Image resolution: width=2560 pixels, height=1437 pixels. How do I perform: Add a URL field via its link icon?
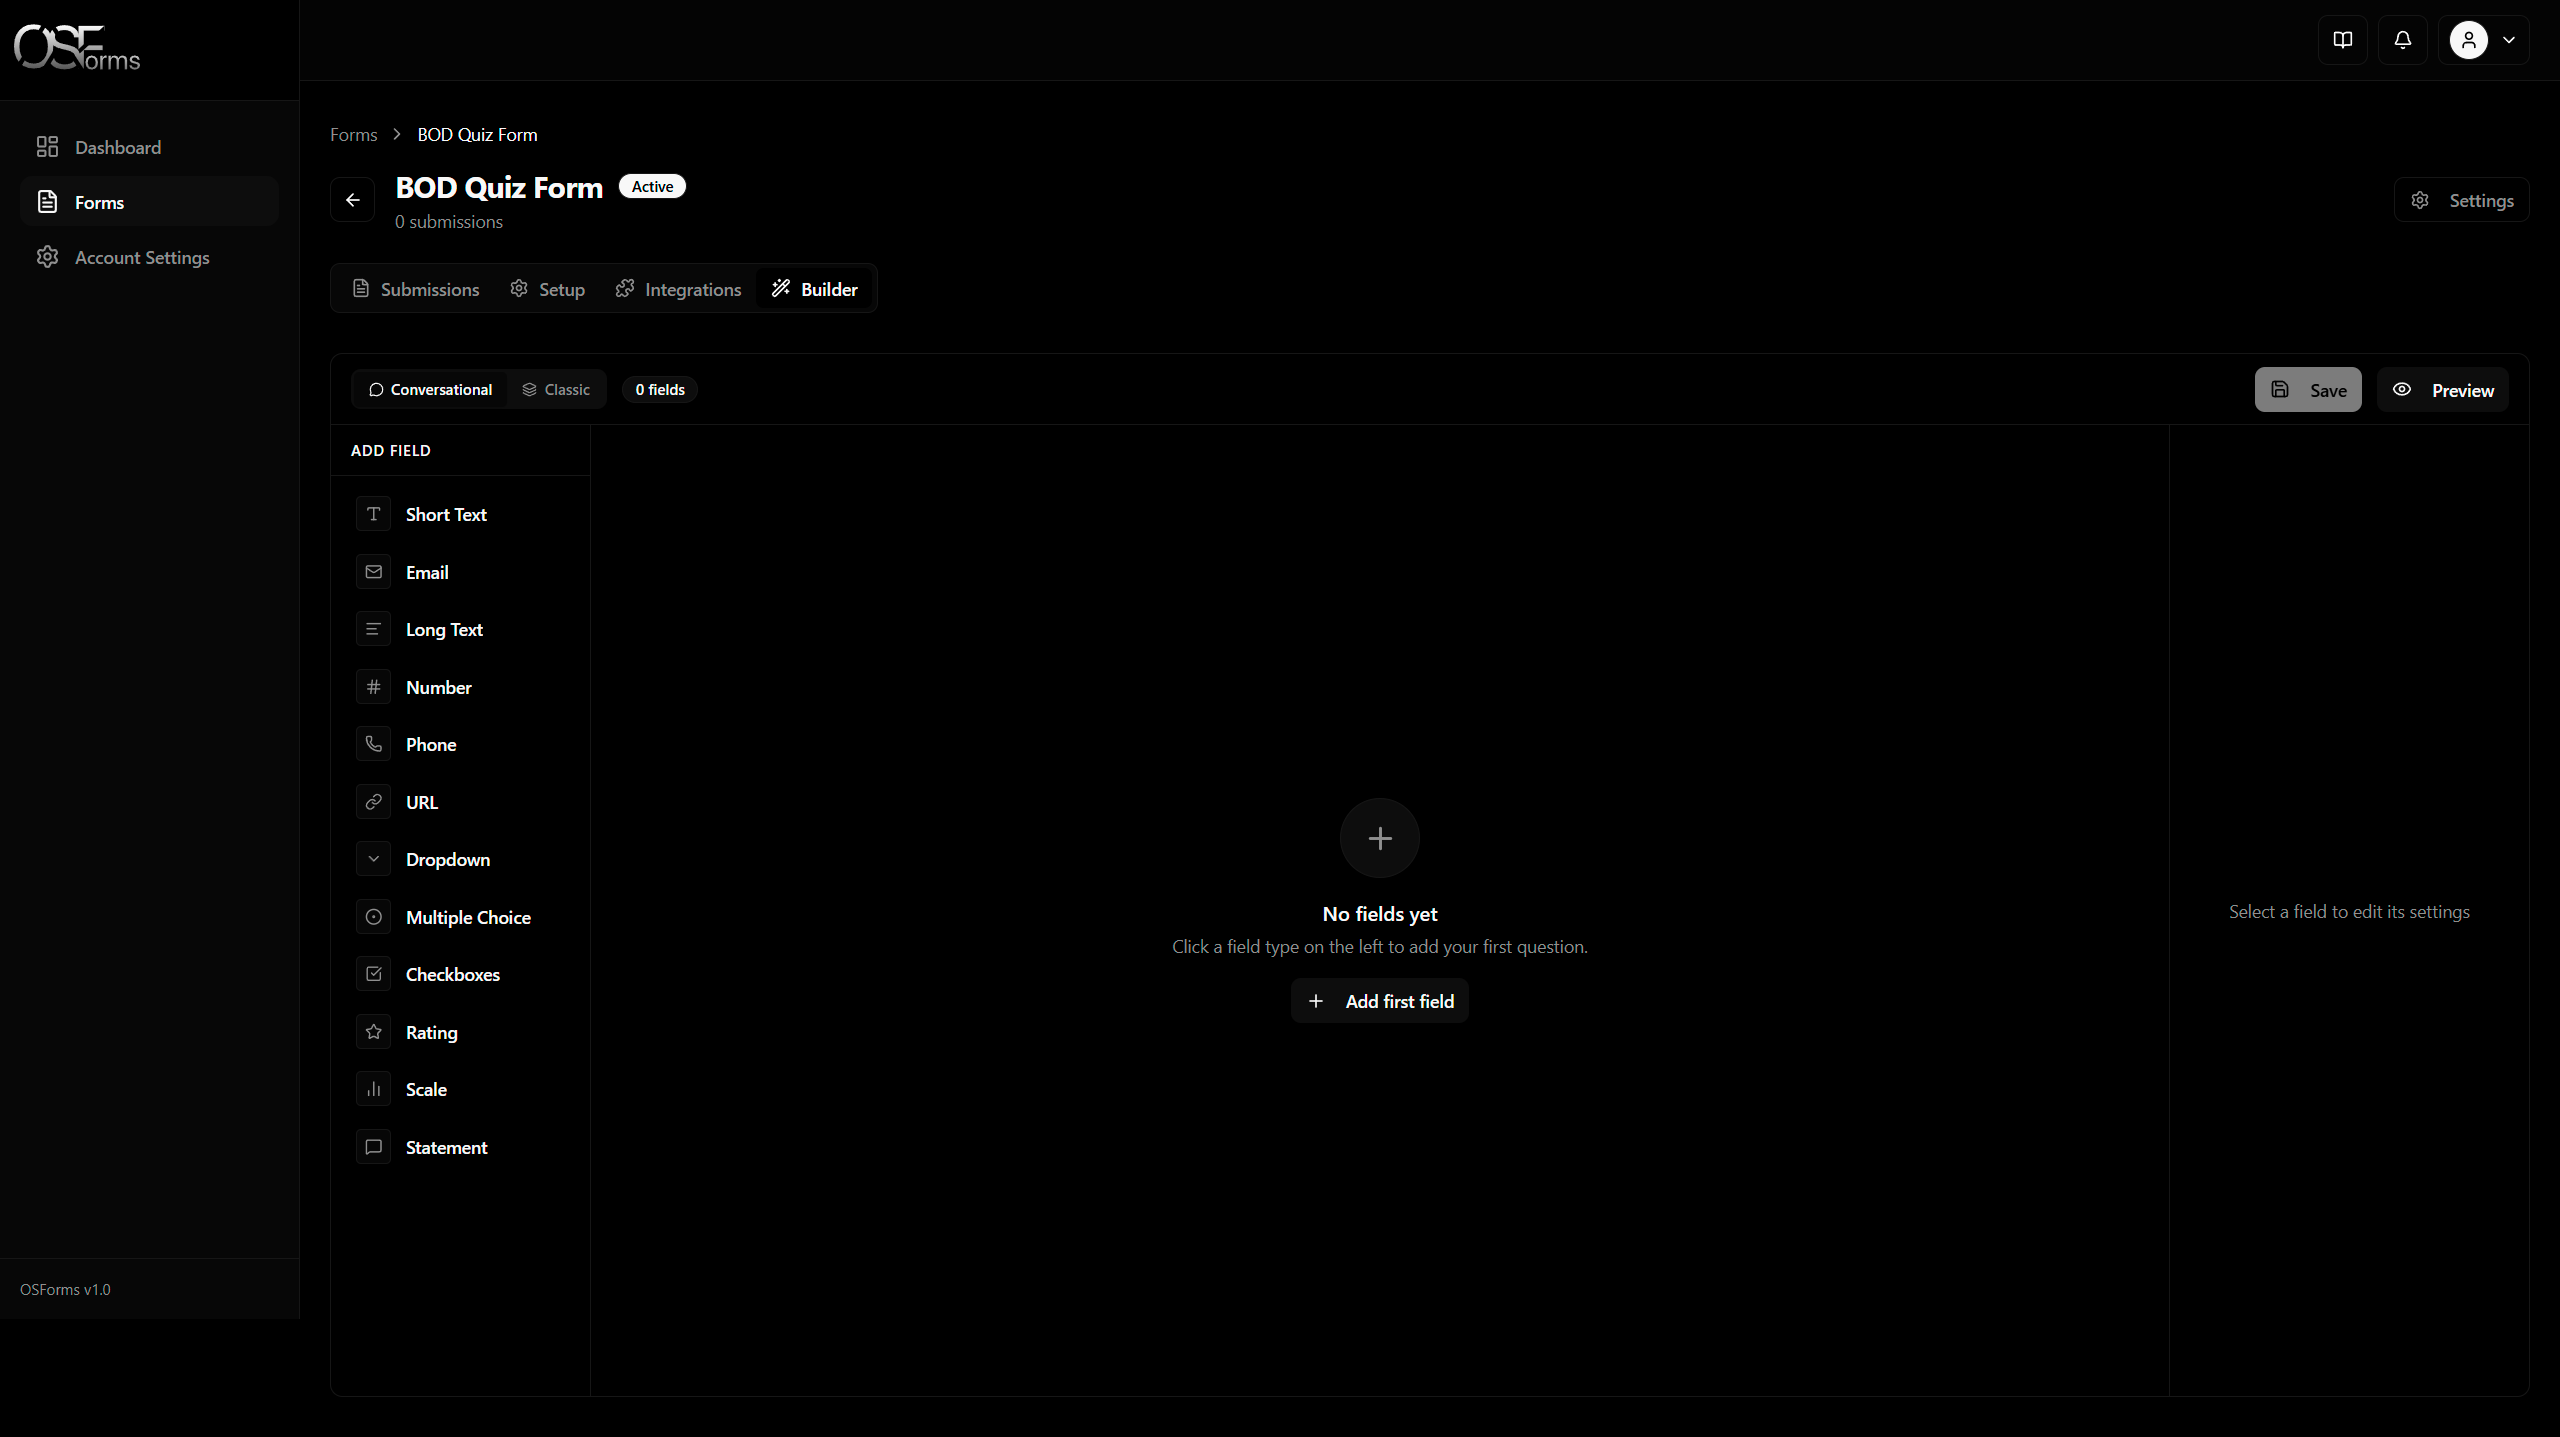point(373,801)
